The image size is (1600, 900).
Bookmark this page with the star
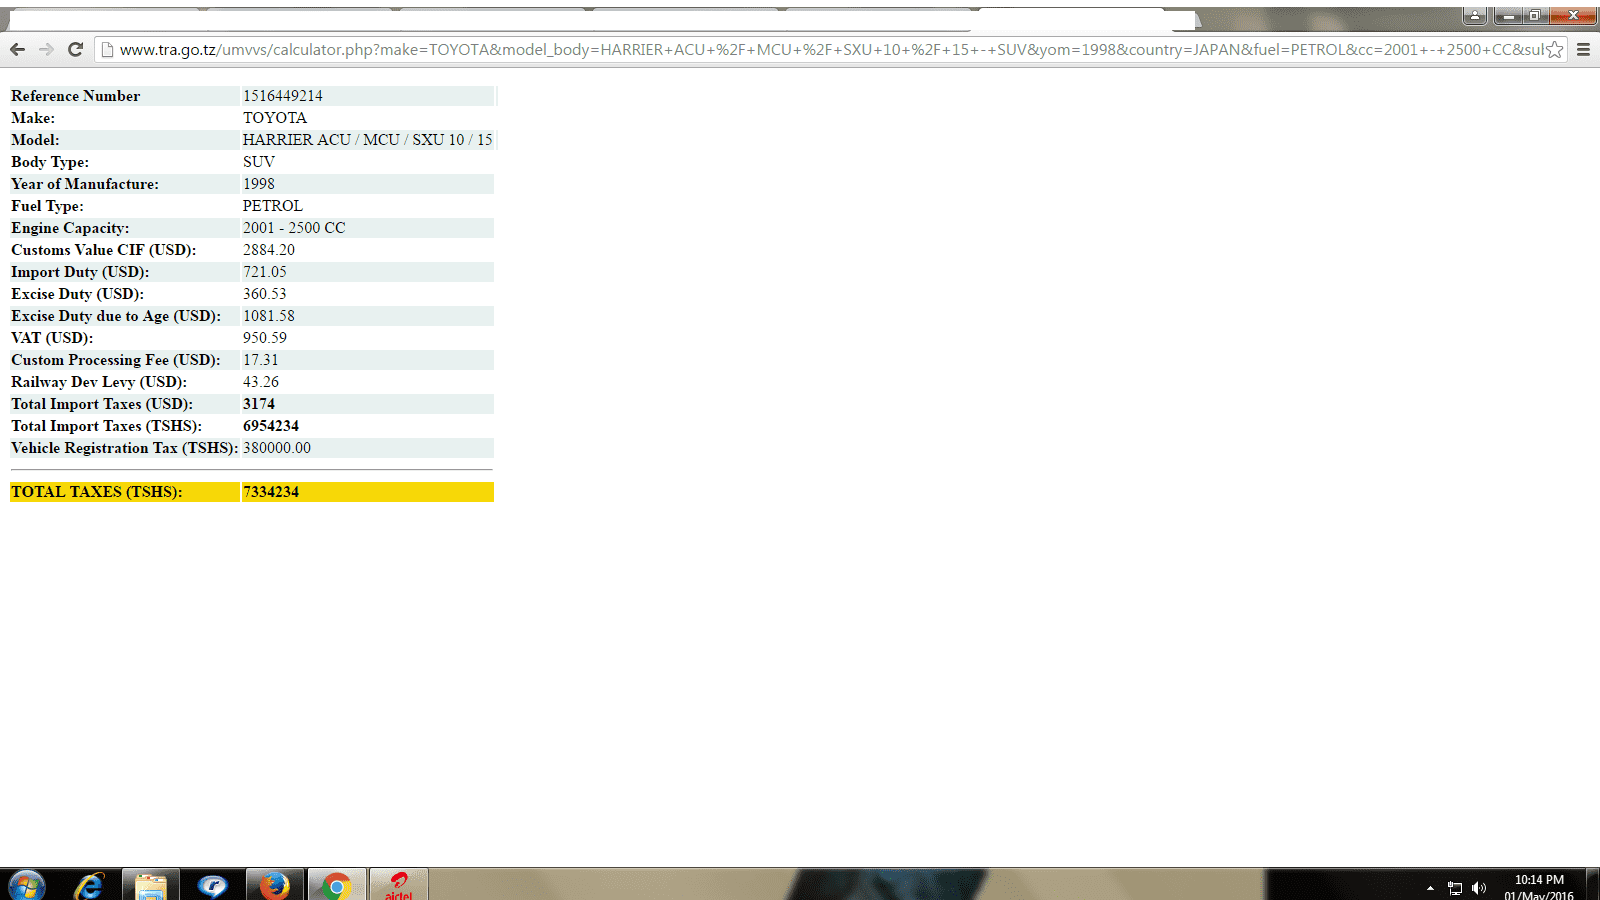[x=1555, y=49]
